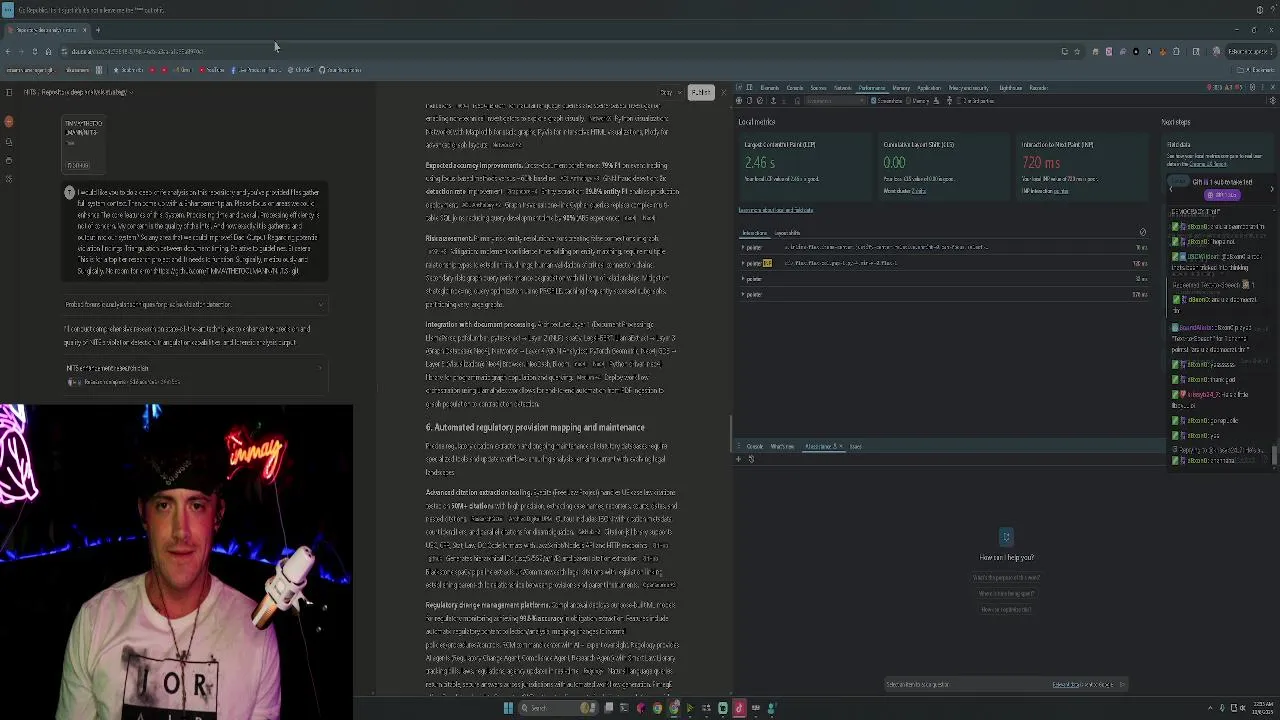Reload the page with the refresh icon
This screenshot has height=720, width=1280.
34,51
